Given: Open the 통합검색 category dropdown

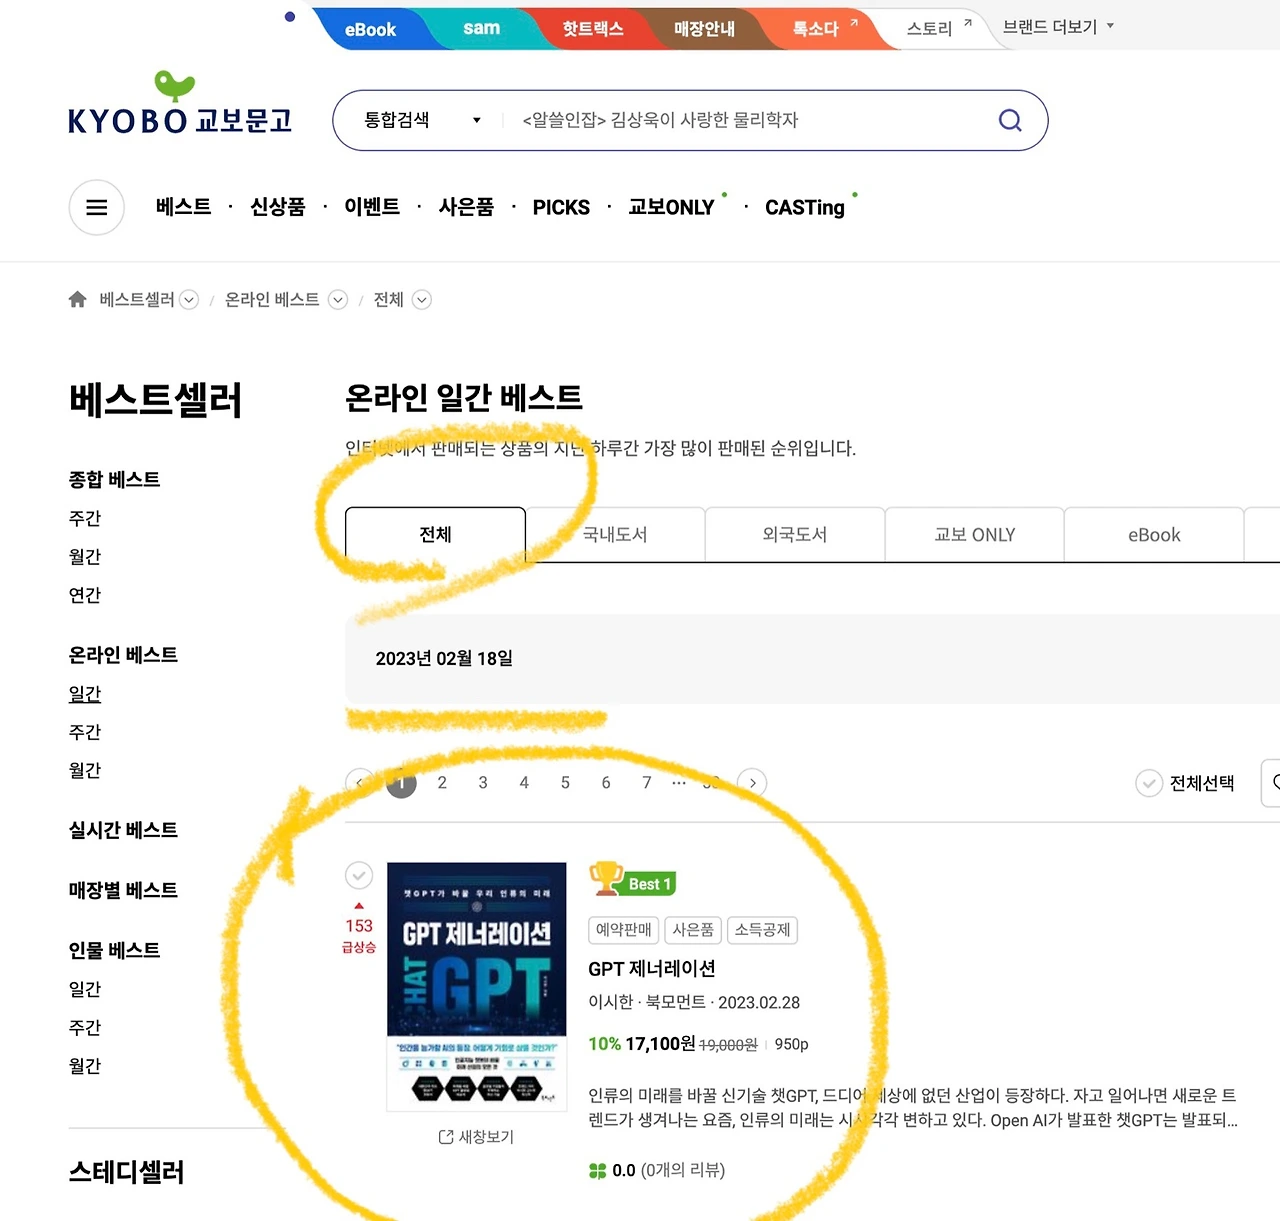Looking at the screenshot, I should click(x=422, y=120).
